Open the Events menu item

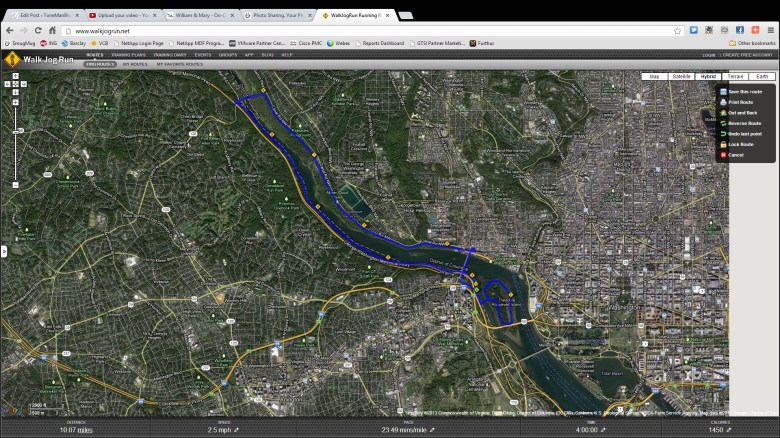tap(202, 55)
